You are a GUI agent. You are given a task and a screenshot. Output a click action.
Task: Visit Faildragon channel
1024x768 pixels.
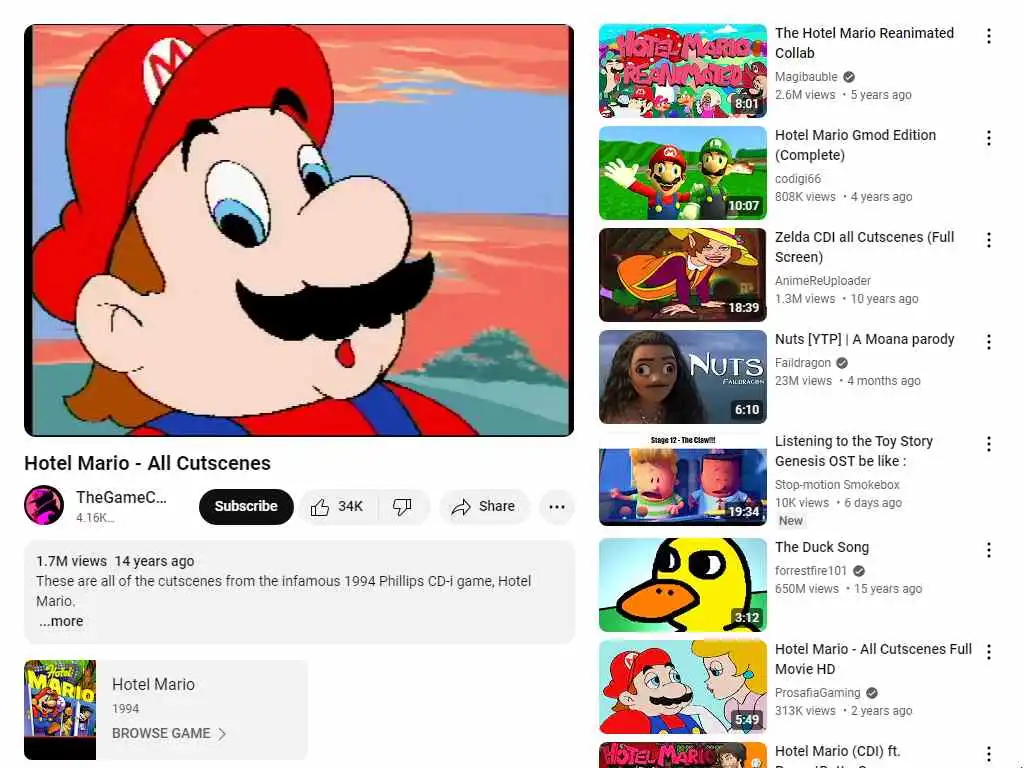[803, 362]
